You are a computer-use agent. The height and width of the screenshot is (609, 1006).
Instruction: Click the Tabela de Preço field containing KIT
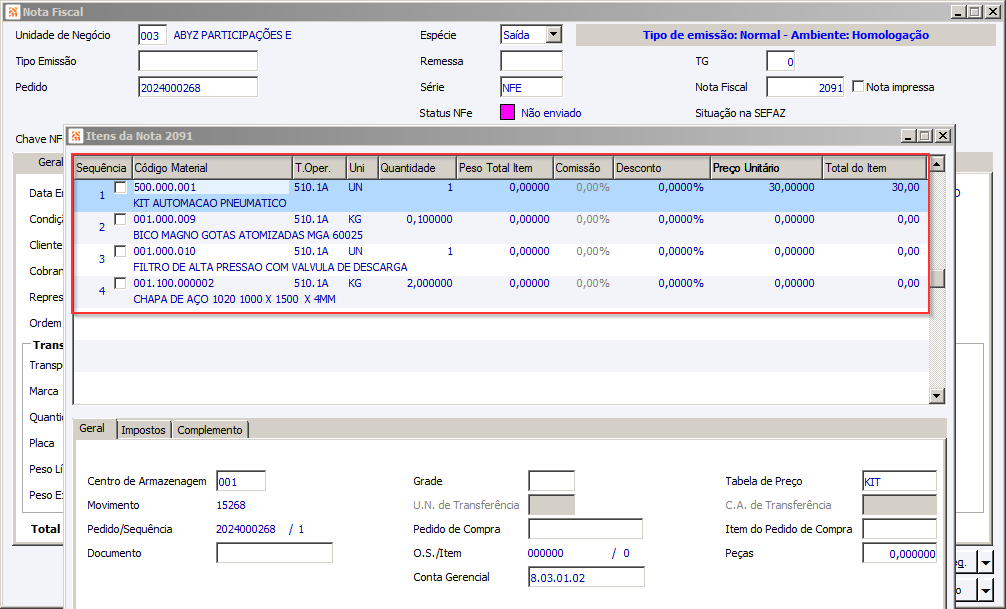(x=898, y=482)
